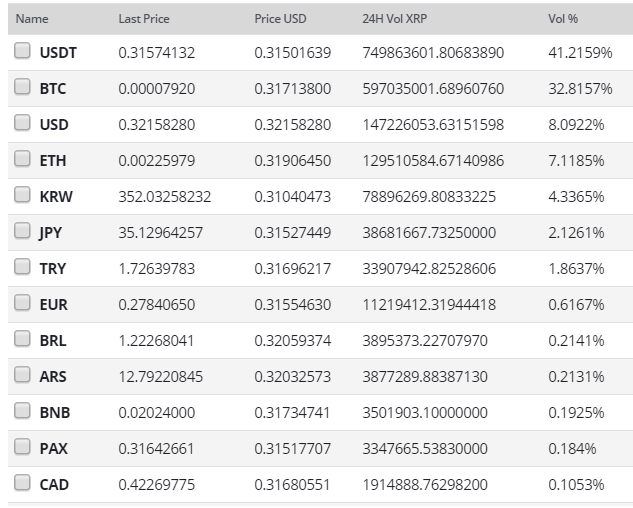633x508 pixels.
Task: Click the USD name label
Action: 54,125
